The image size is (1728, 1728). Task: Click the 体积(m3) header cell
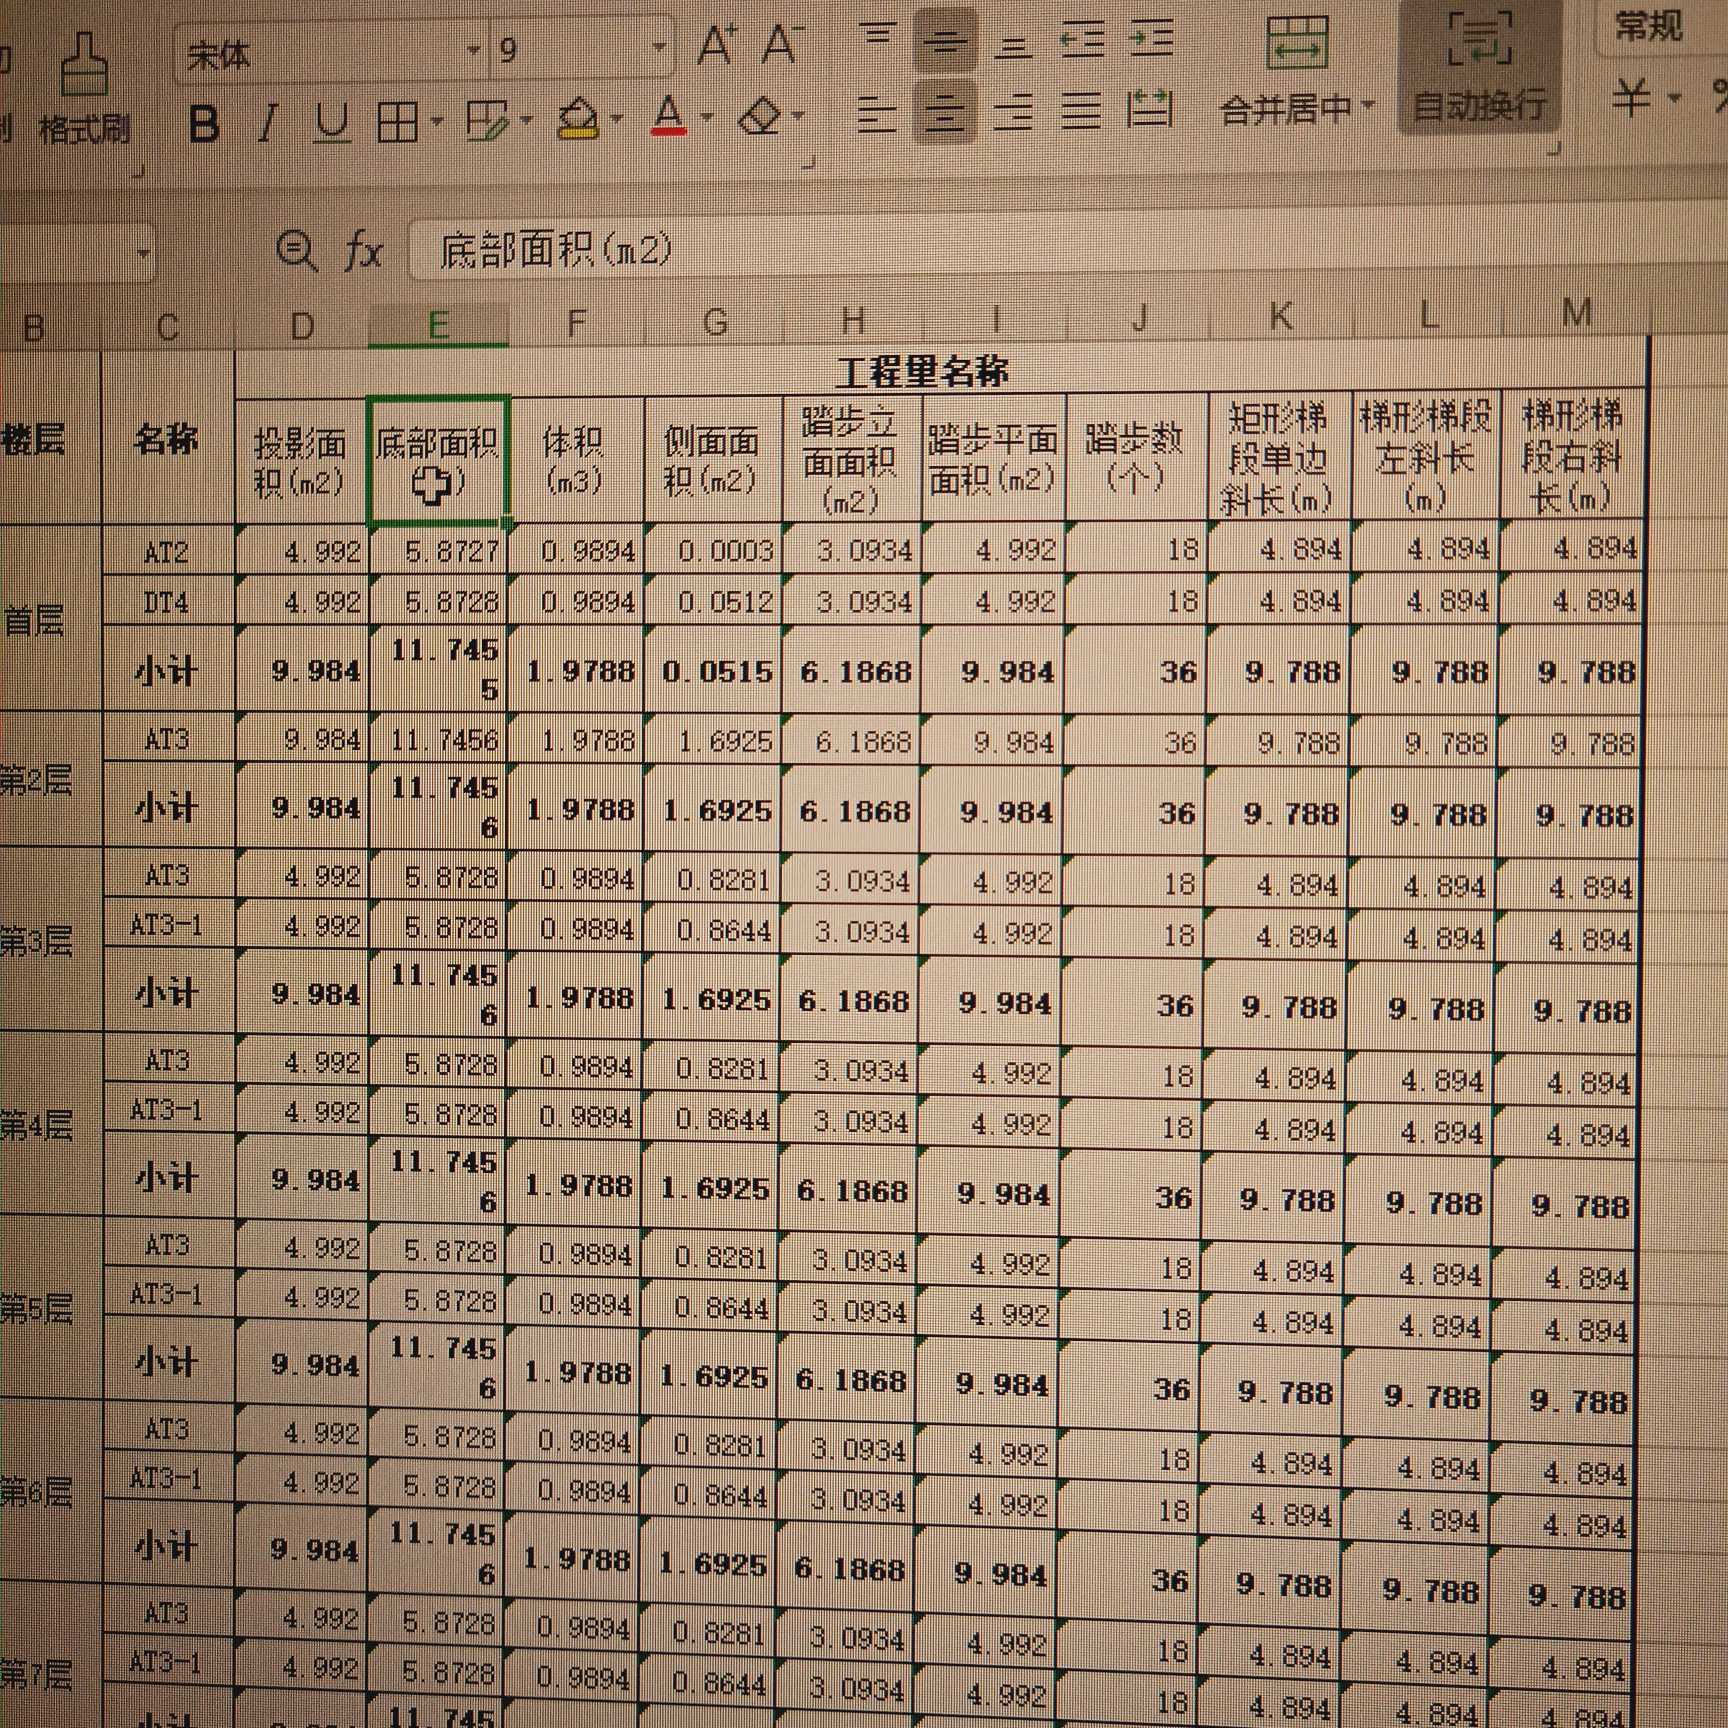point(575,460)
